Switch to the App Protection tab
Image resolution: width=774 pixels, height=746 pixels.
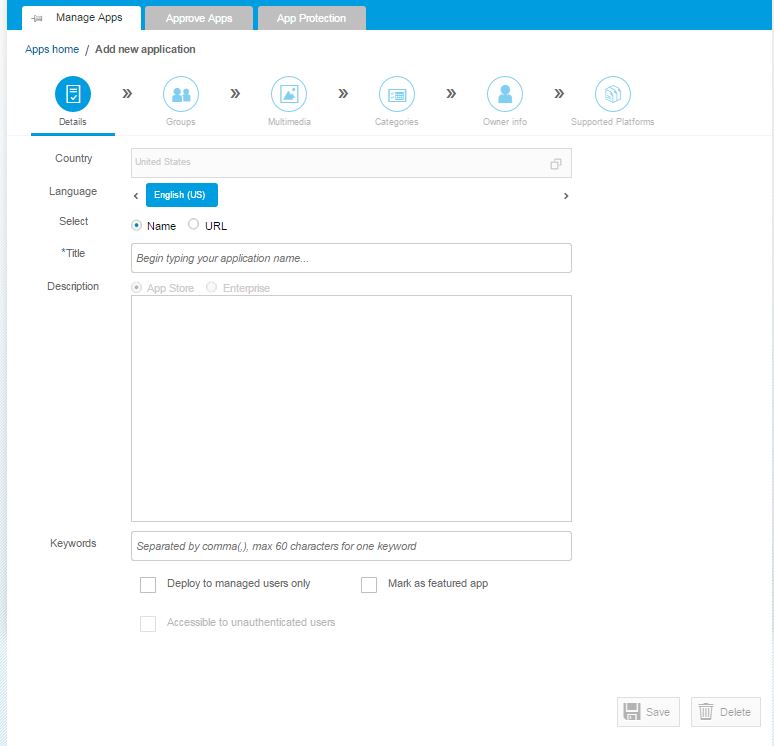(311, 18)
